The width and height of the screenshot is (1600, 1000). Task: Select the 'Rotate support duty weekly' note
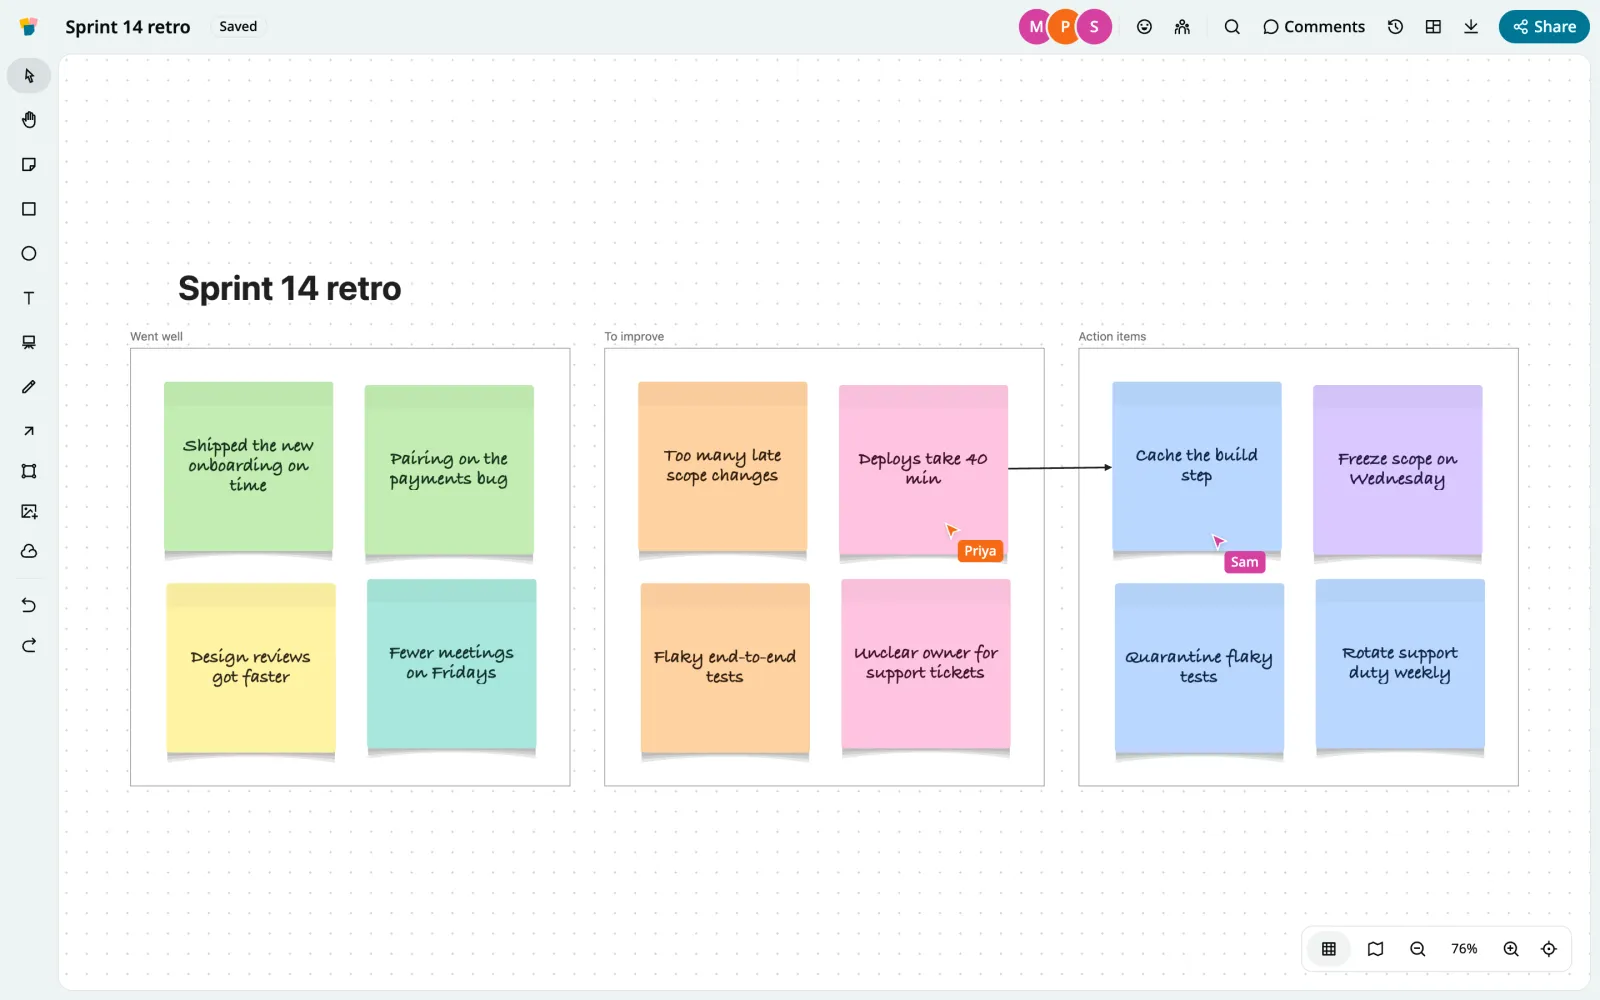pos(1400,664)
